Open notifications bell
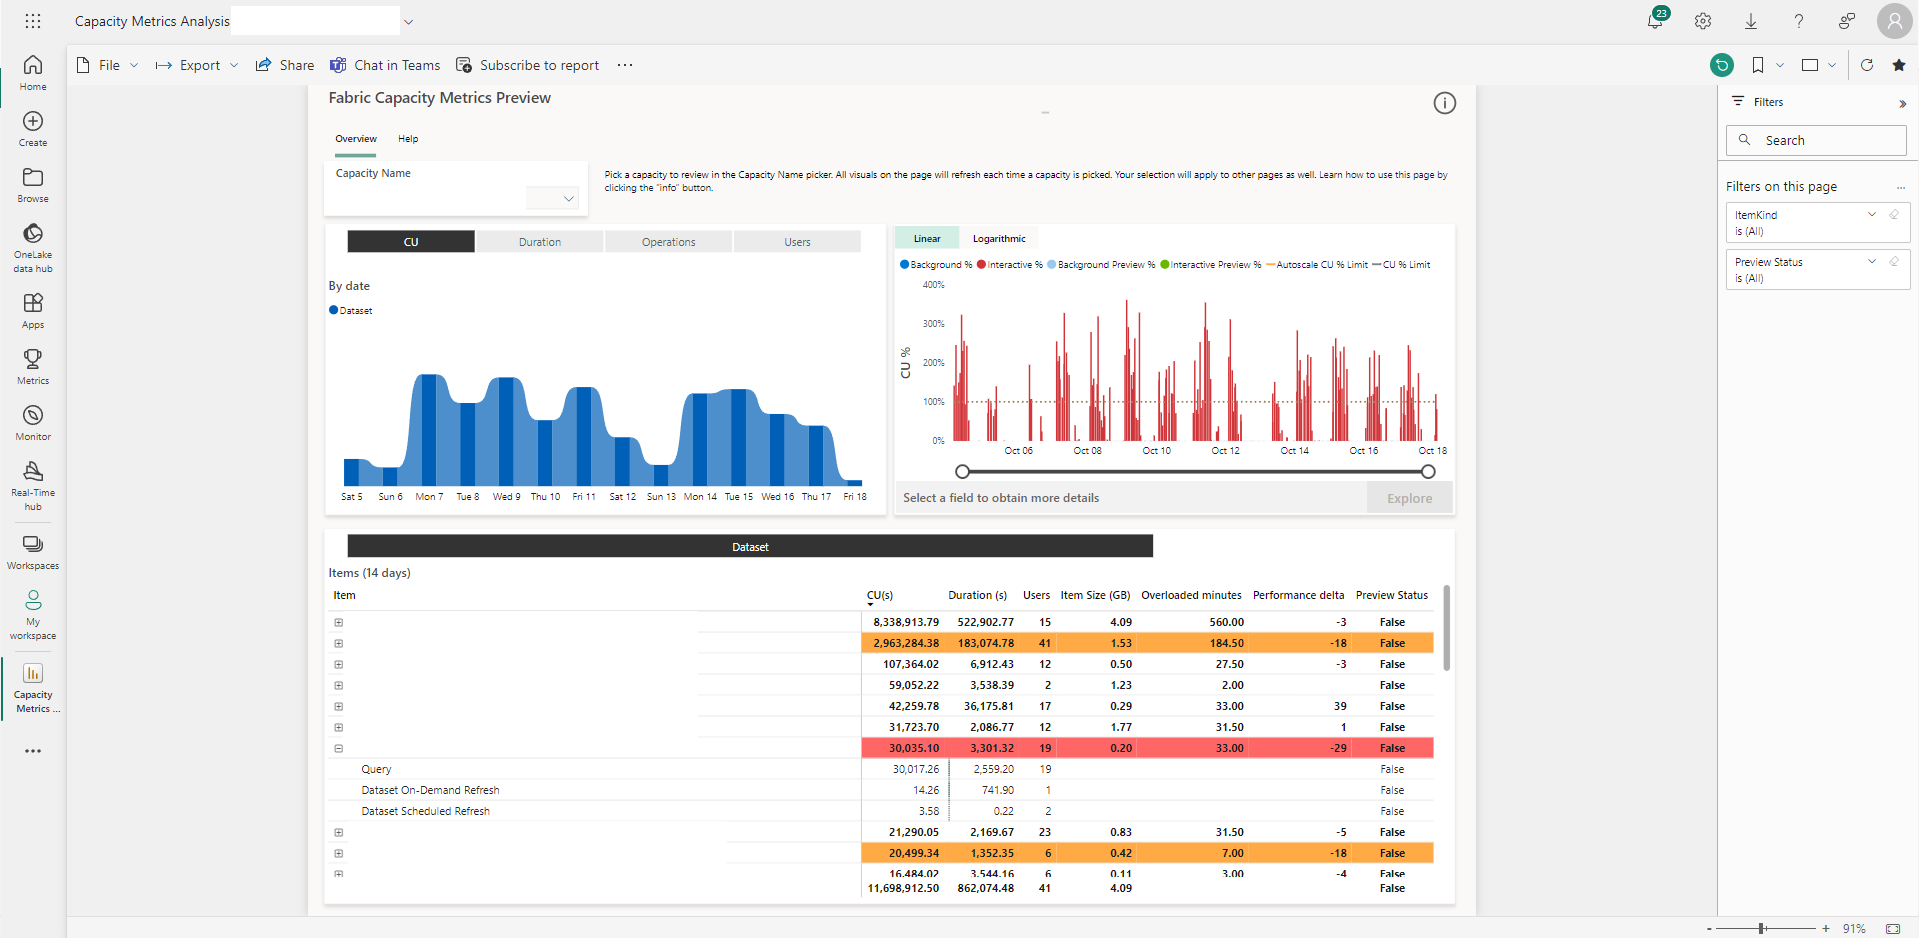The width and height of the screenshot is (1919, 938). click(x=1655, y=21)
